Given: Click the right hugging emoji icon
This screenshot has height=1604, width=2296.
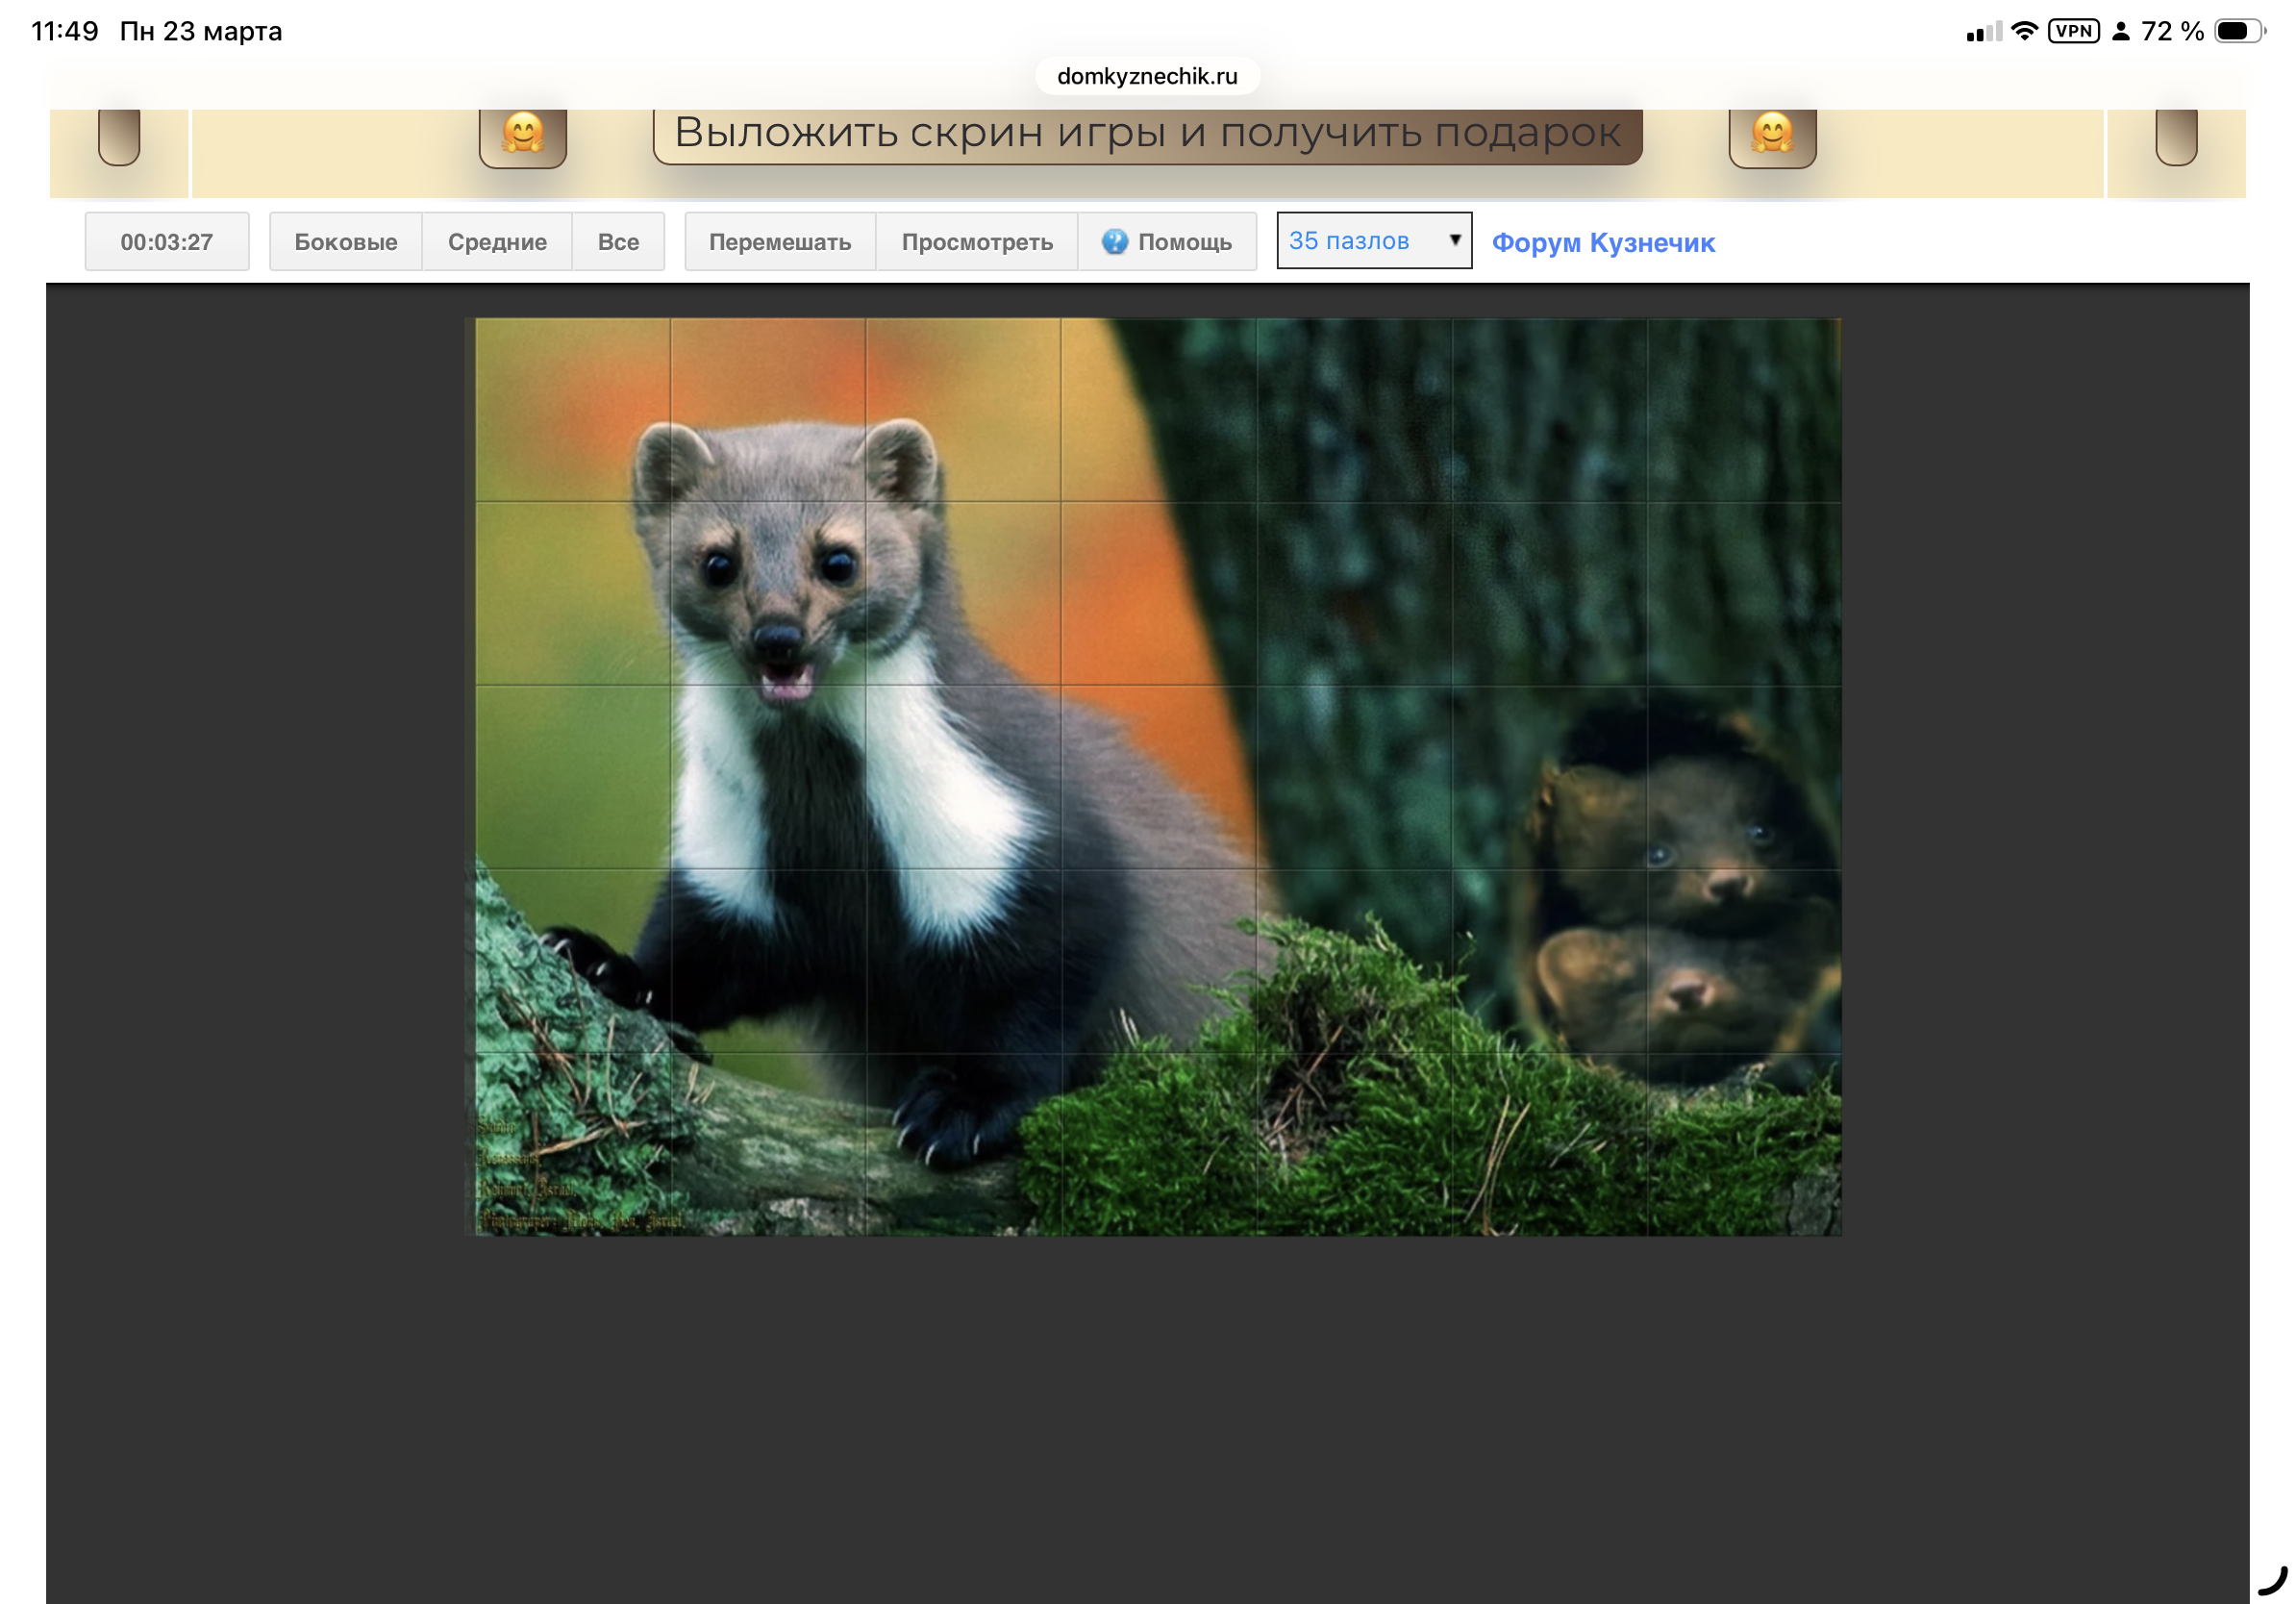Looking at the screenshot, I should click(1772, 134).
